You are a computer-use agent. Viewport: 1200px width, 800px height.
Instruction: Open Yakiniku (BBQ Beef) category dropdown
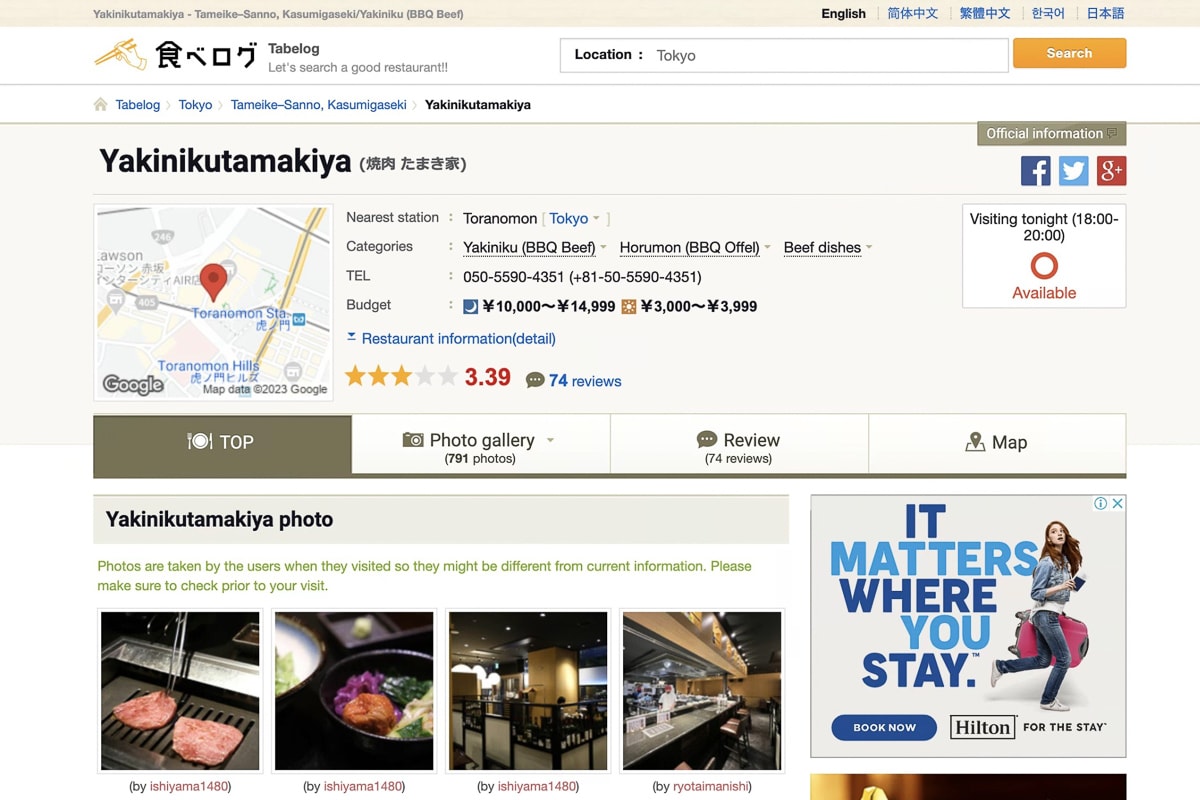pyautogui.click(x=603, y=248)
